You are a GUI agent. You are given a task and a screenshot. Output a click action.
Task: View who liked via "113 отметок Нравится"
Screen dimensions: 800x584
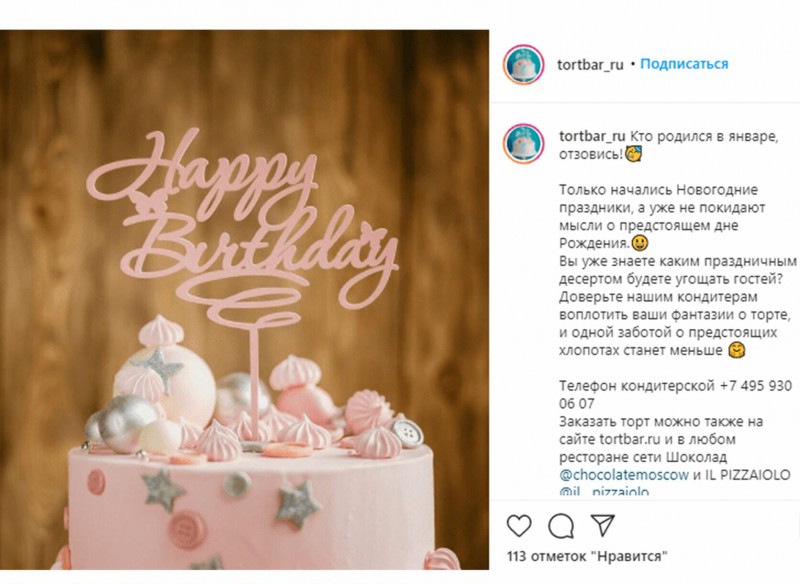pyautogui.click(x=586, y=556)
